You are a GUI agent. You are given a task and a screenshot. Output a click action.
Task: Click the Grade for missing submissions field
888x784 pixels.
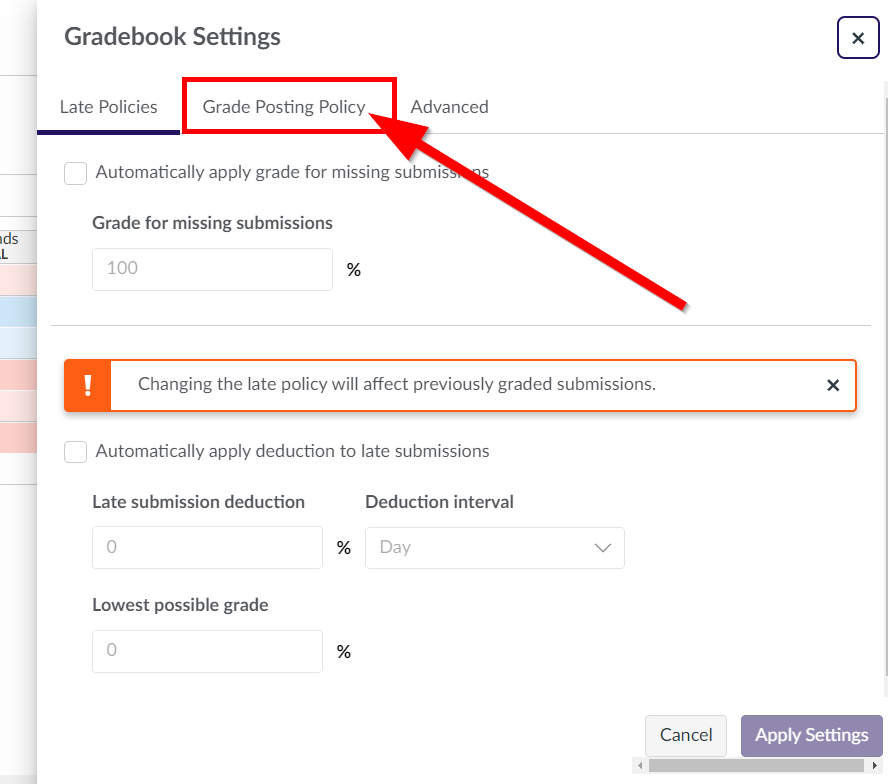[212, 269]
